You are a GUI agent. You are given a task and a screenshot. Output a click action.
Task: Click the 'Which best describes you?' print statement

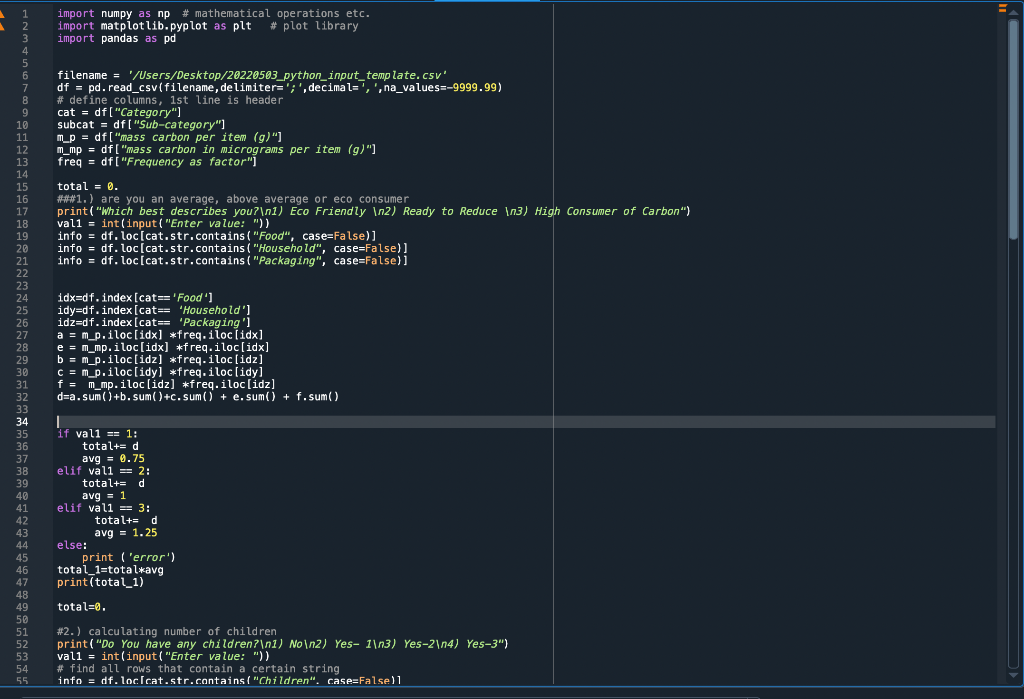point(374,212)
